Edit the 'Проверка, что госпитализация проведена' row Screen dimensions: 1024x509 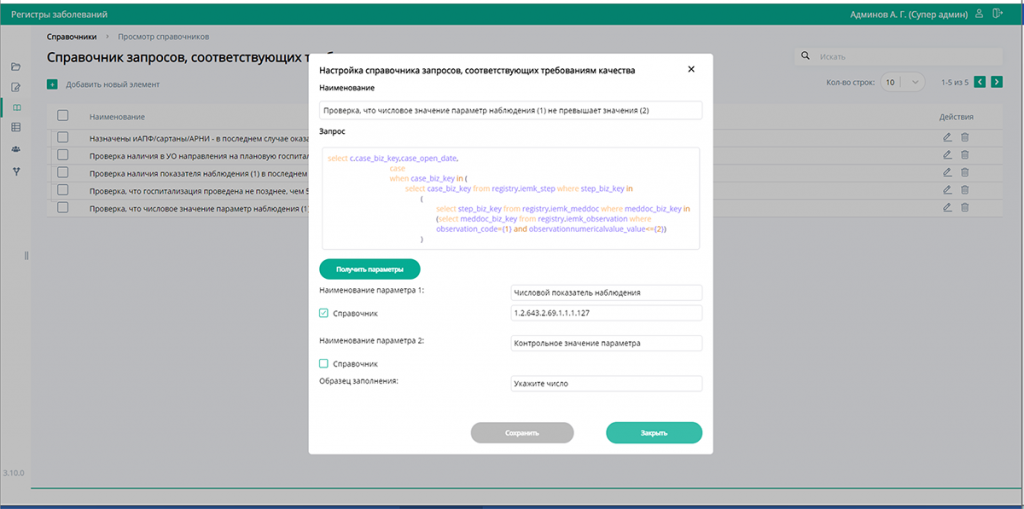(948, 190)
